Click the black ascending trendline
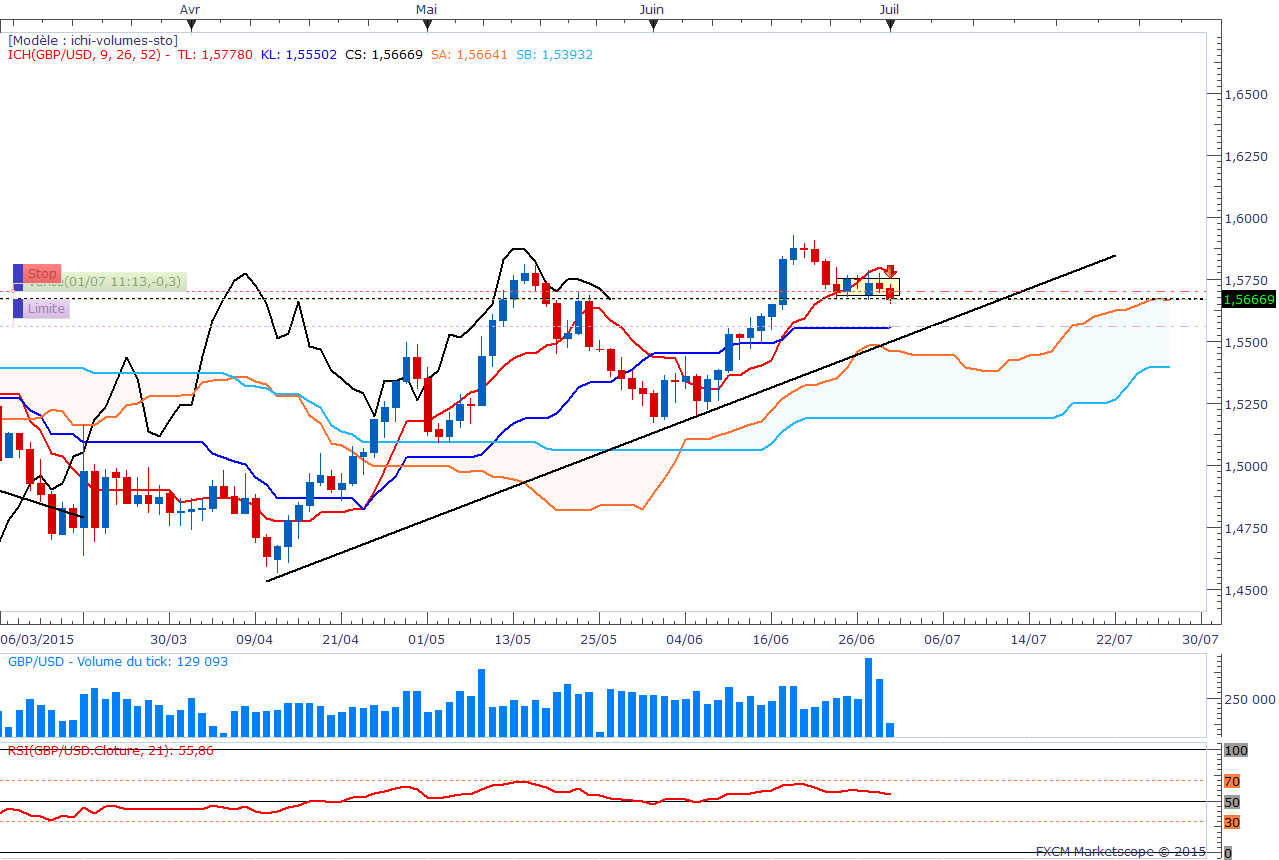The image size is (1279, 860). (x=691, y=418)
